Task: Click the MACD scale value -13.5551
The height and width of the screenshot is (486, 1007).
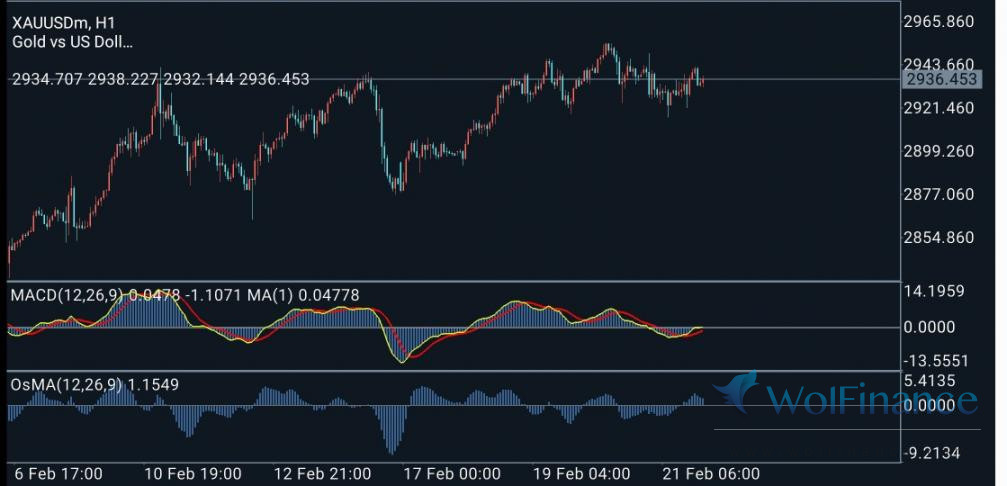Action: (x=934, y=360)
